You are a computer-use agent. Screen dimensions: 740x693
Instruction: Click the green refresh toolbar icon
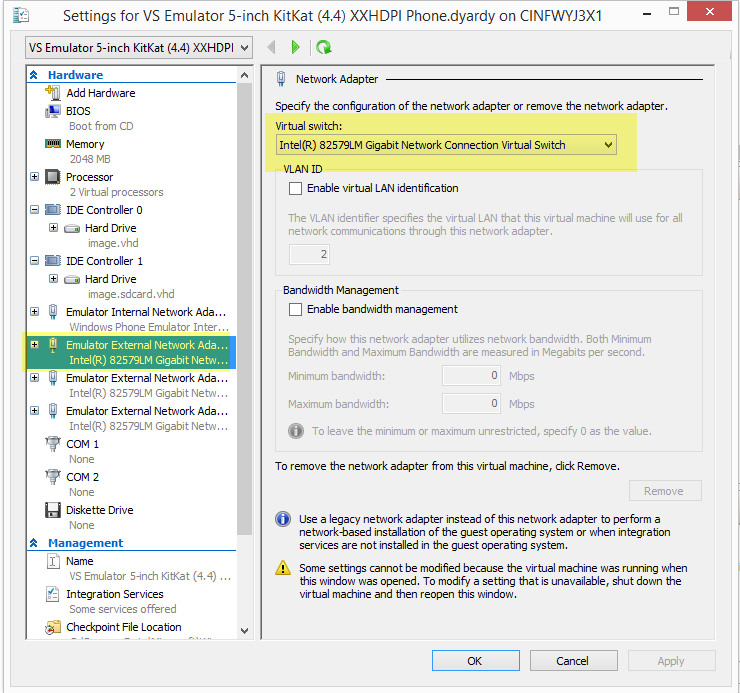[323, 48]
